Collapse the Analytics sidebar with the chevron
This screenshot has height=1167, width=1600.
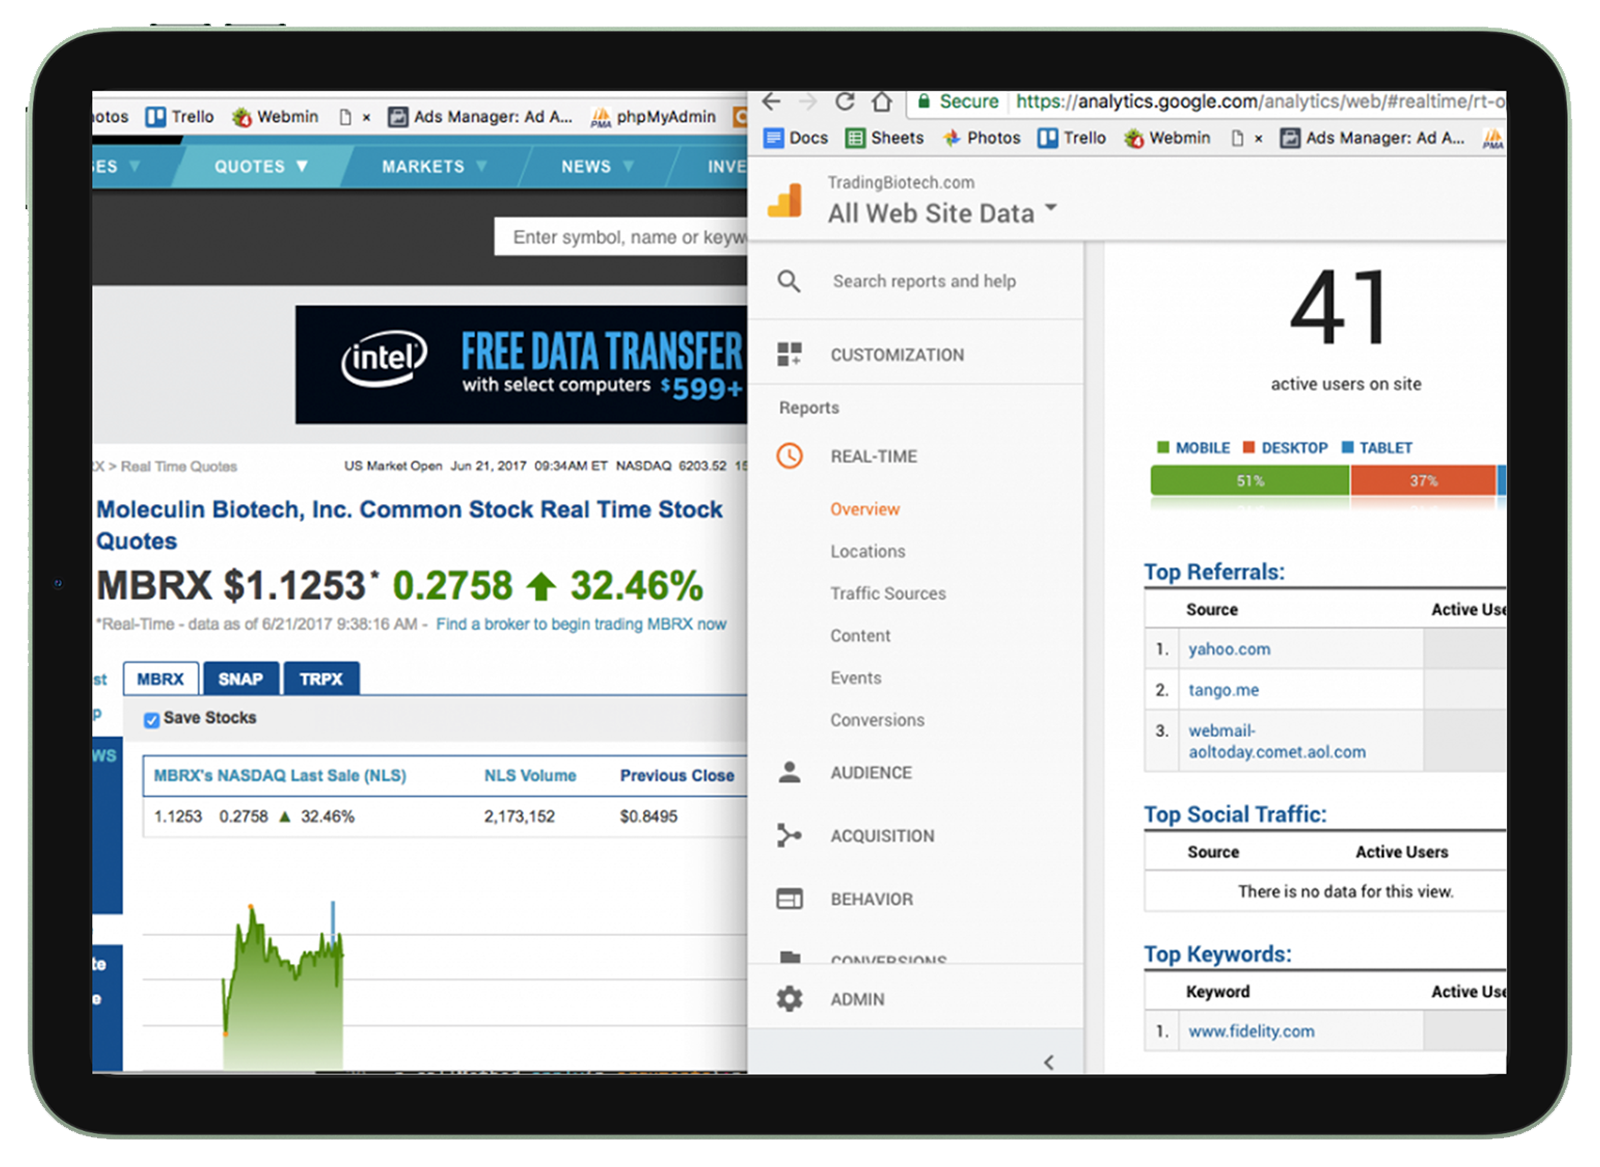1048,1062
